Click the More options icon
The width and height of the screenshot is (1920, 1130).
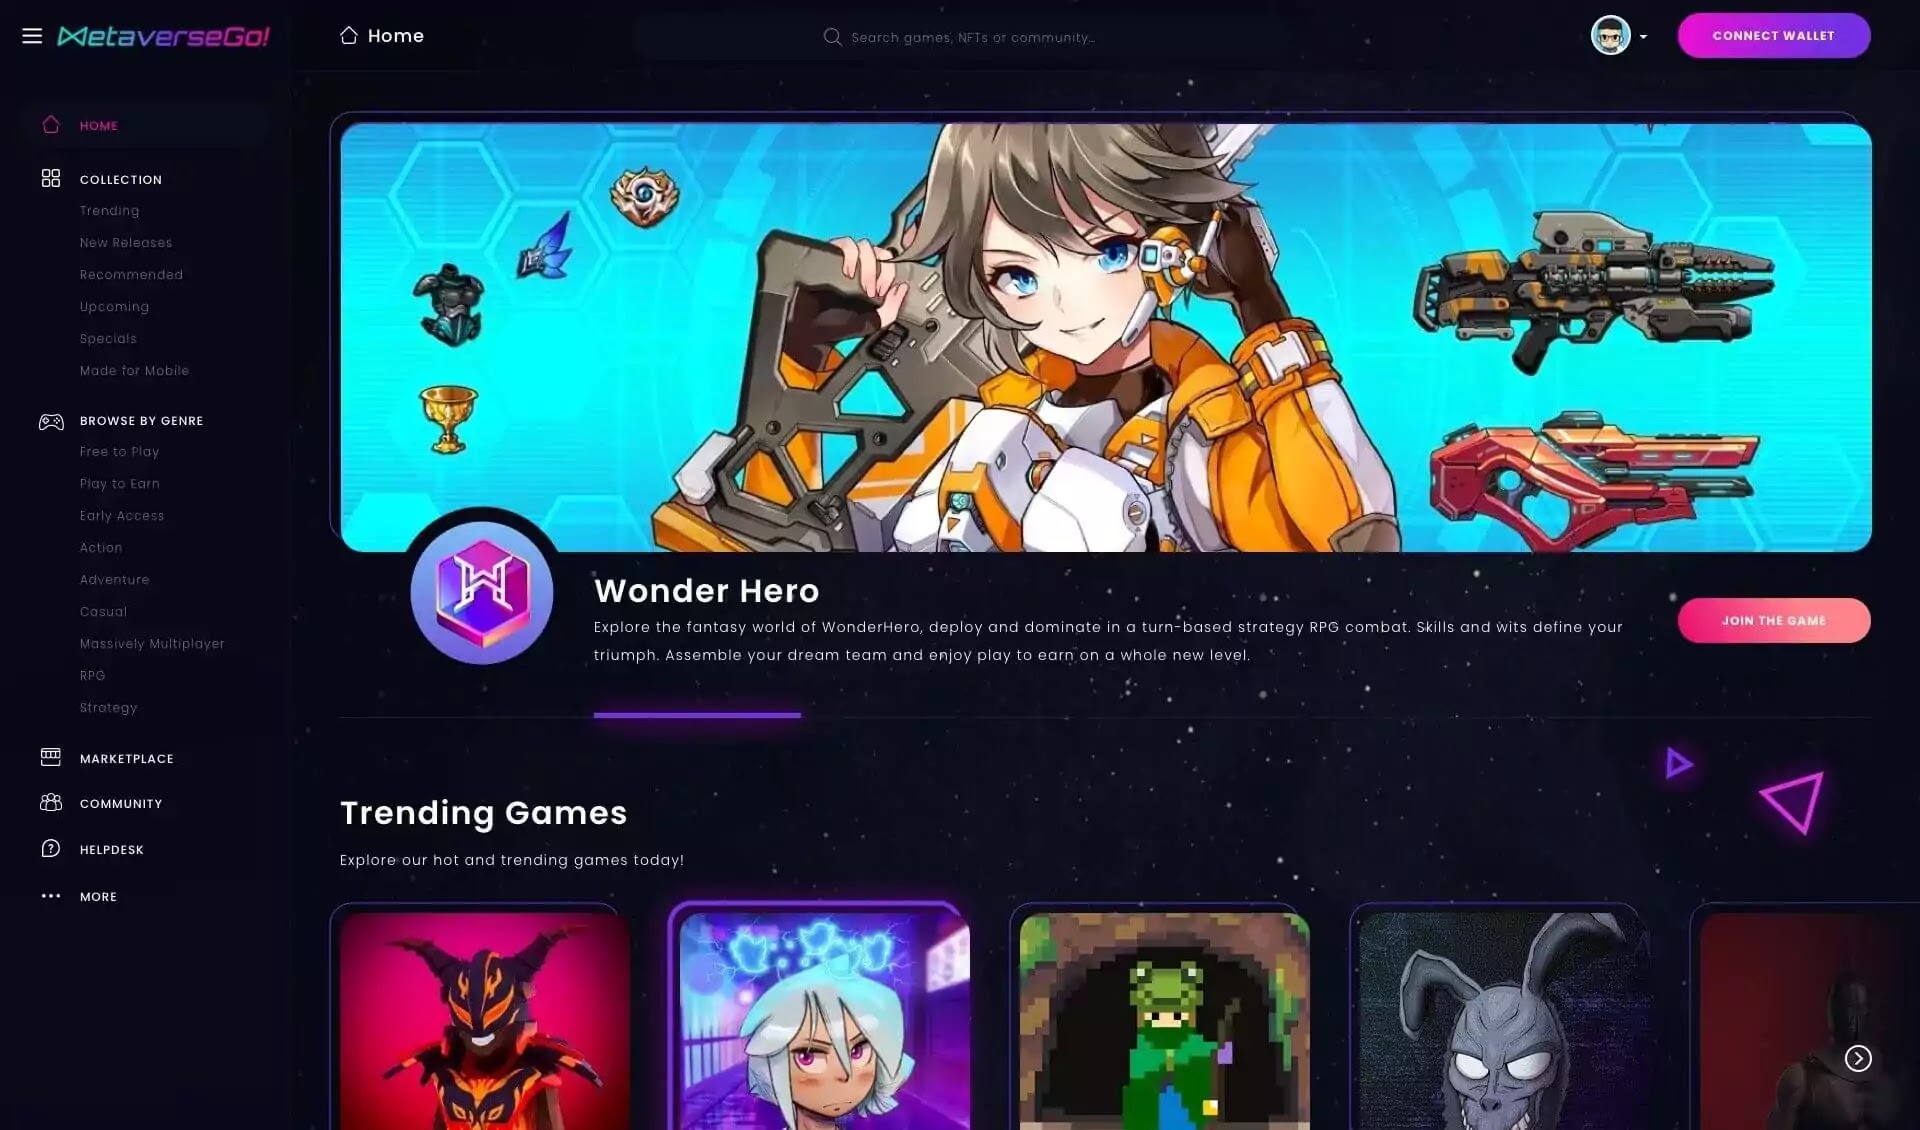tap(50, 896)
